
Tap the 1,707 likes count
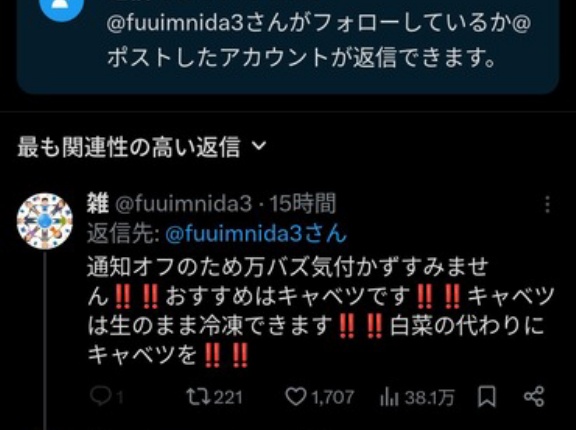pyautogui.click(x=333, y=397)
